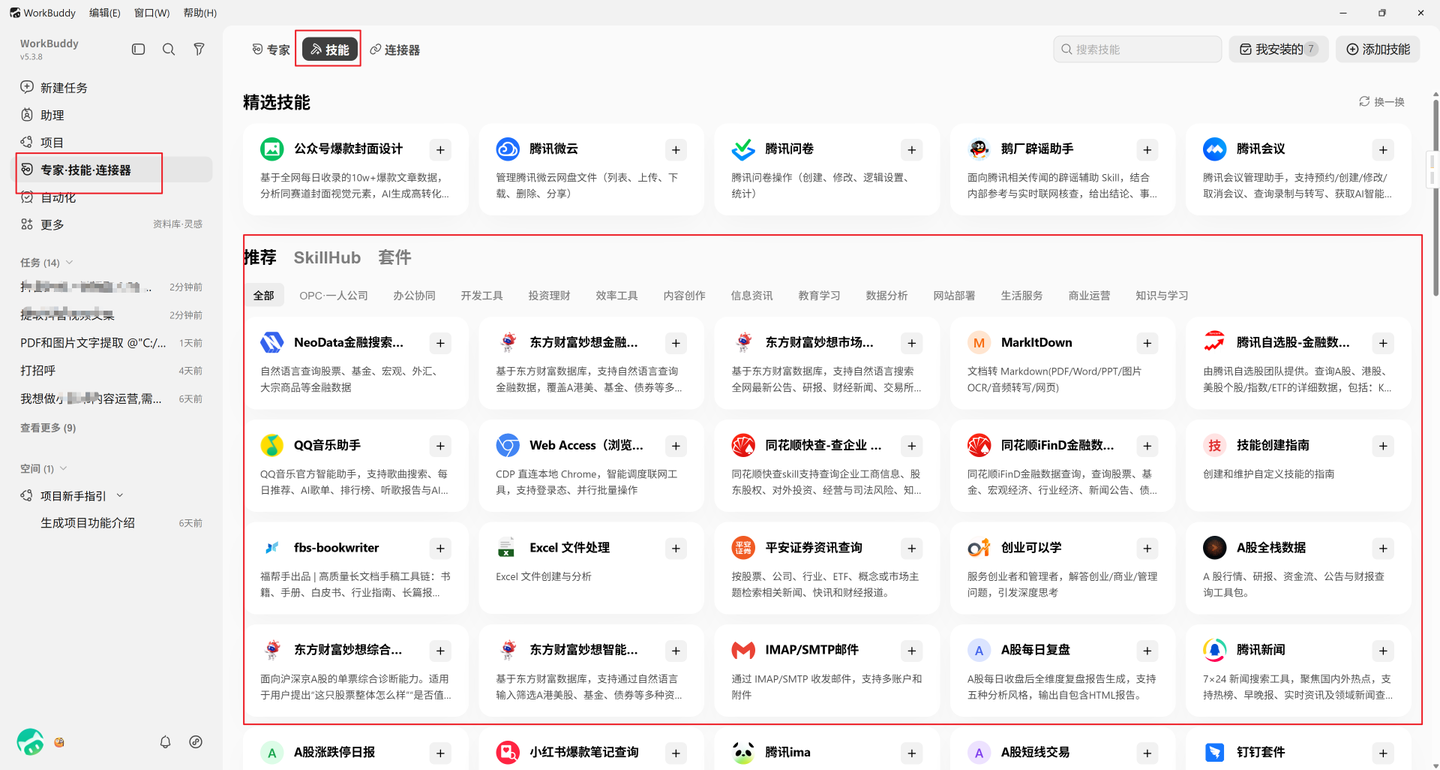Image resolution: width=1440 pixels, height=770 pixels.
Task: Filter skills by 知识与学习 category
Action: [1162, 296]
